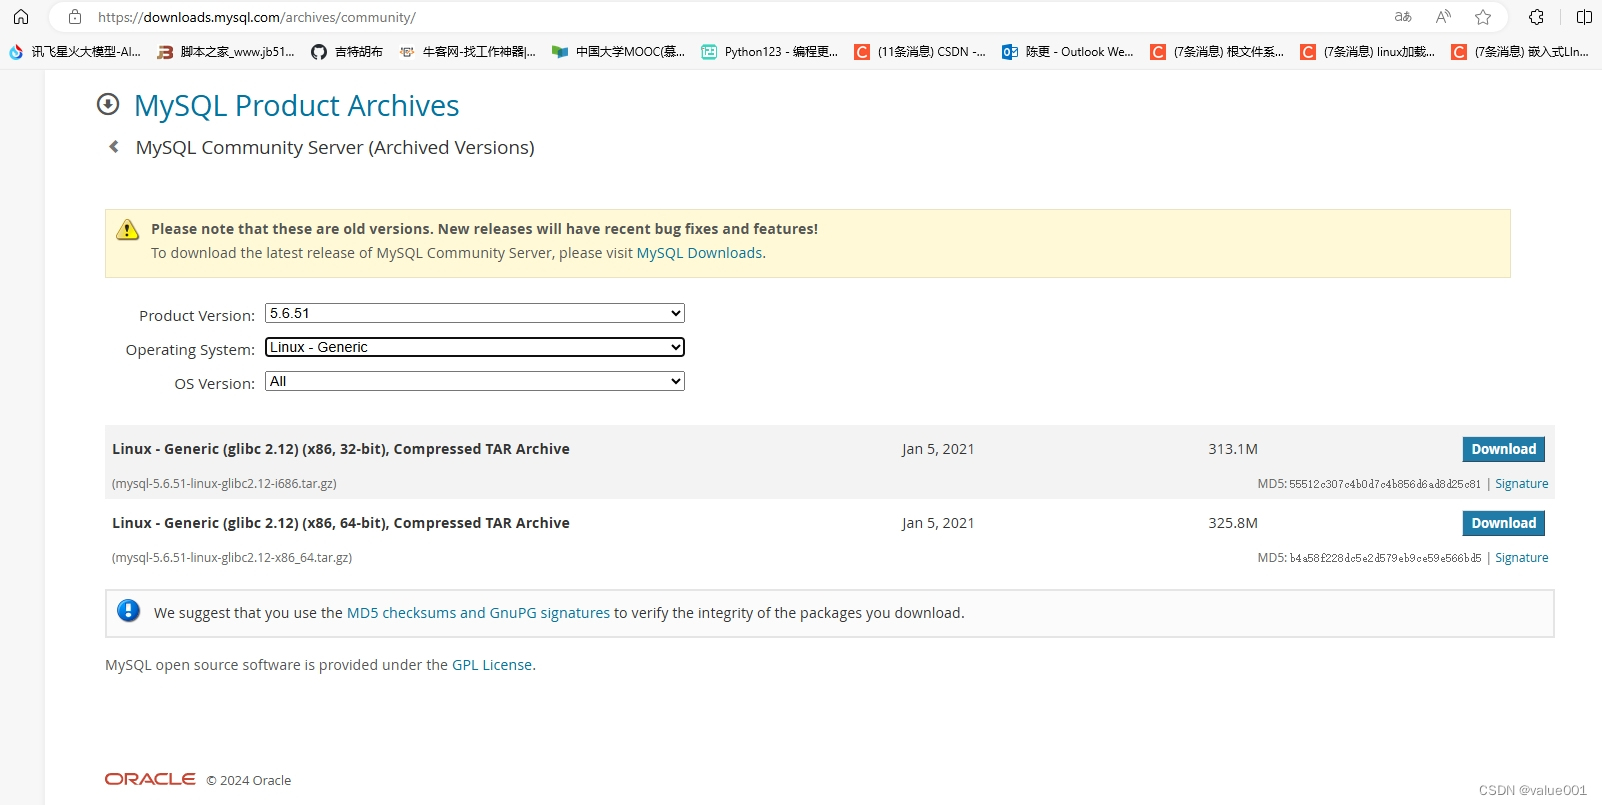Open the GitHub 吉特胡布 bookmark
1602x805 pixels.
click(347, 52)
